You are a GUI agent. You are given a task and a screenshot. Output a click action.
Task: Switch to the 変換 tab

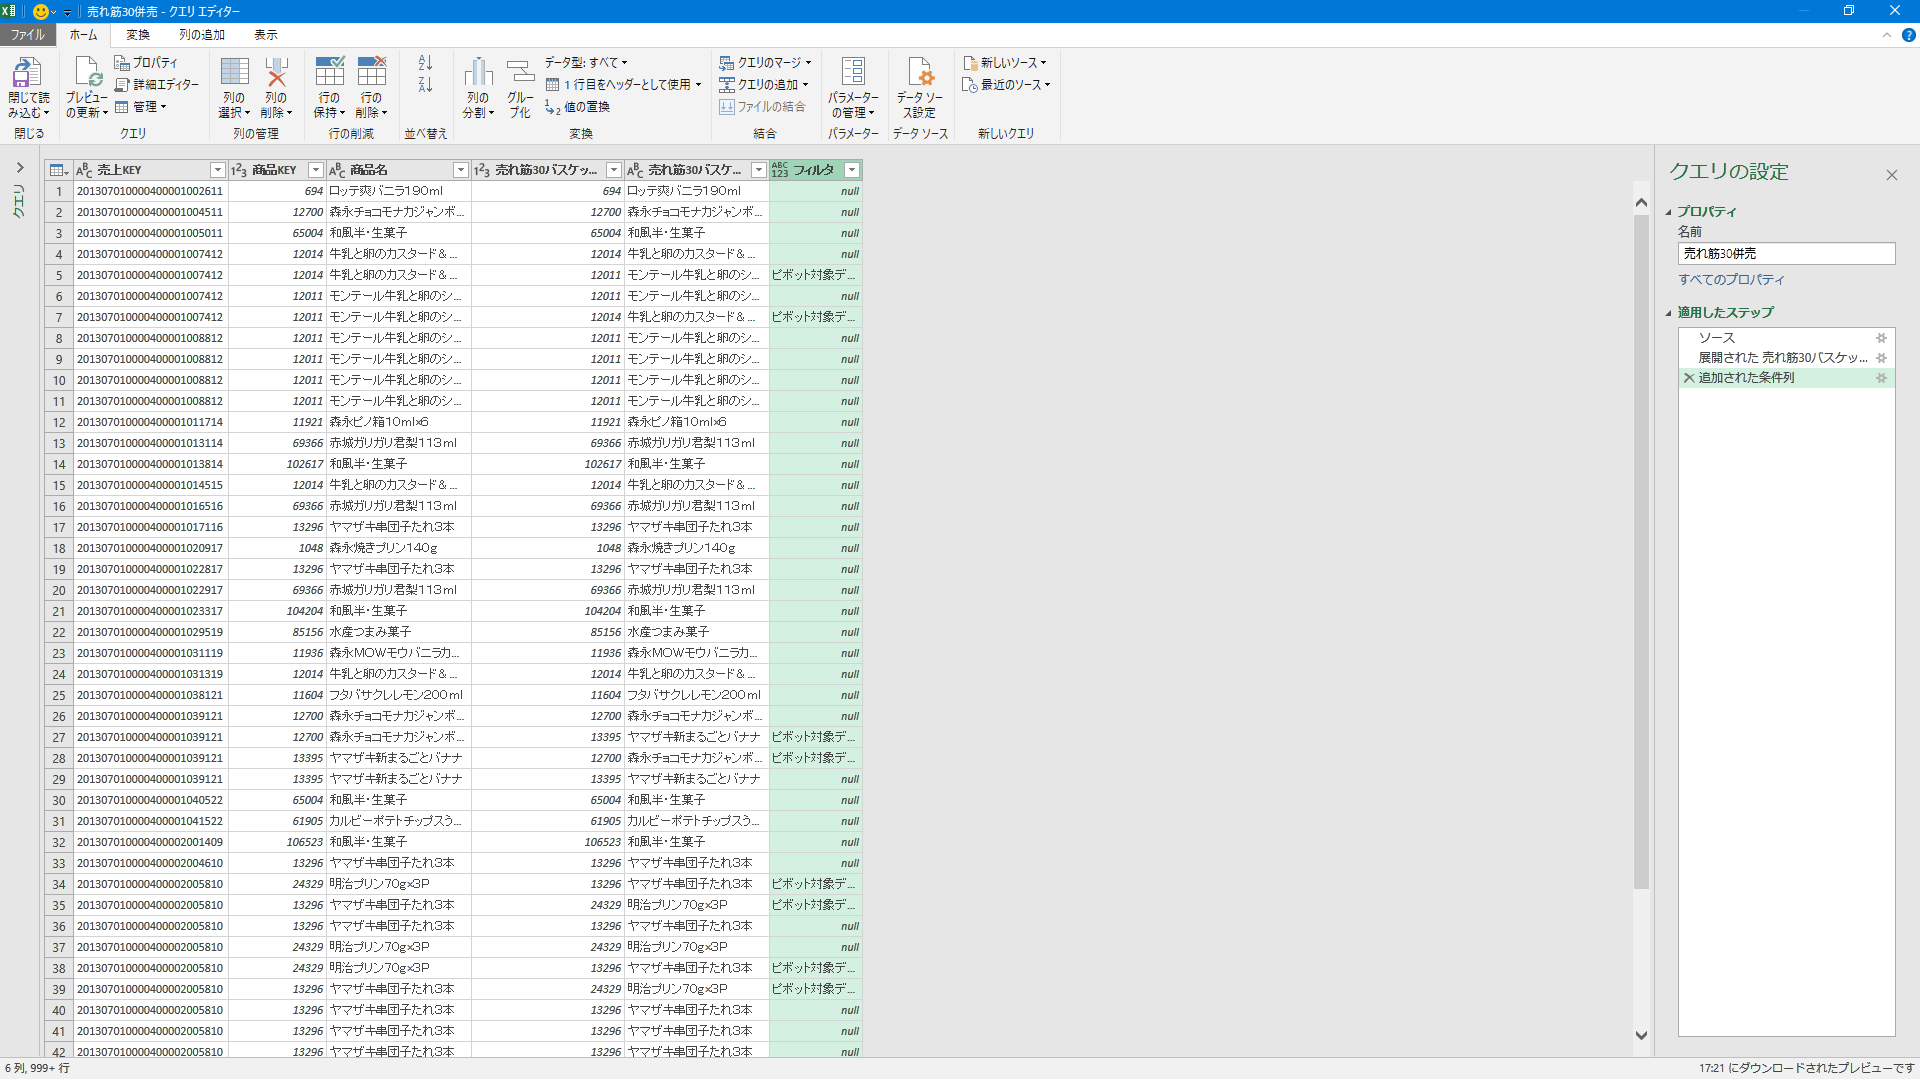tap(138, 35)
